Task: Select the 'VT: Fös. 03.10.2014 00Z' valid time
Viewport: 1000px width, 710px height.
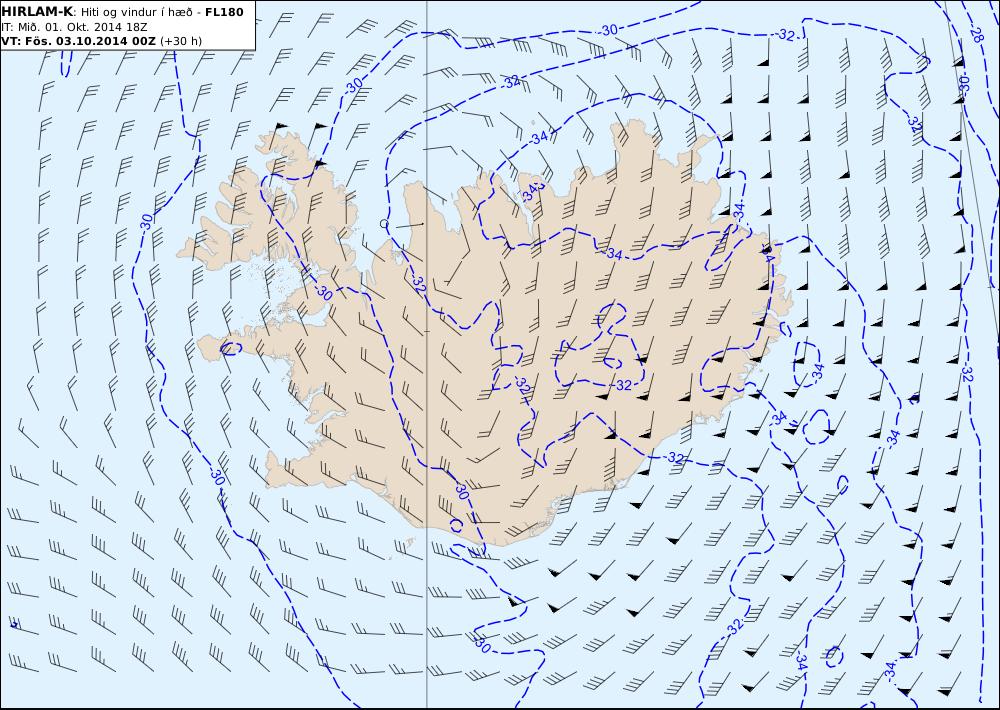Action: pos(78,41)
